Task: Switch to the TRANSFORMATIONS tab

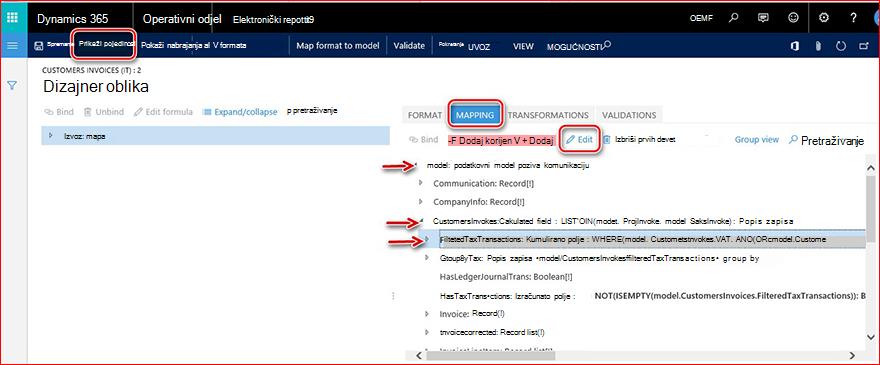Action: point(548,115)
